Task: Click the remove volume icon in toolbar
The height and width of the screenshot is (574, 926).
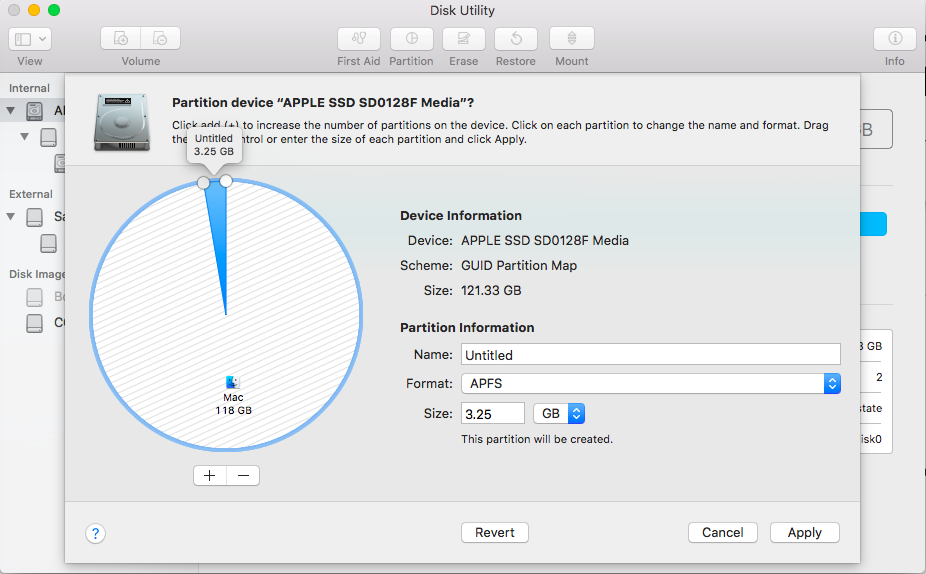Action: click(x=160, y=38)
